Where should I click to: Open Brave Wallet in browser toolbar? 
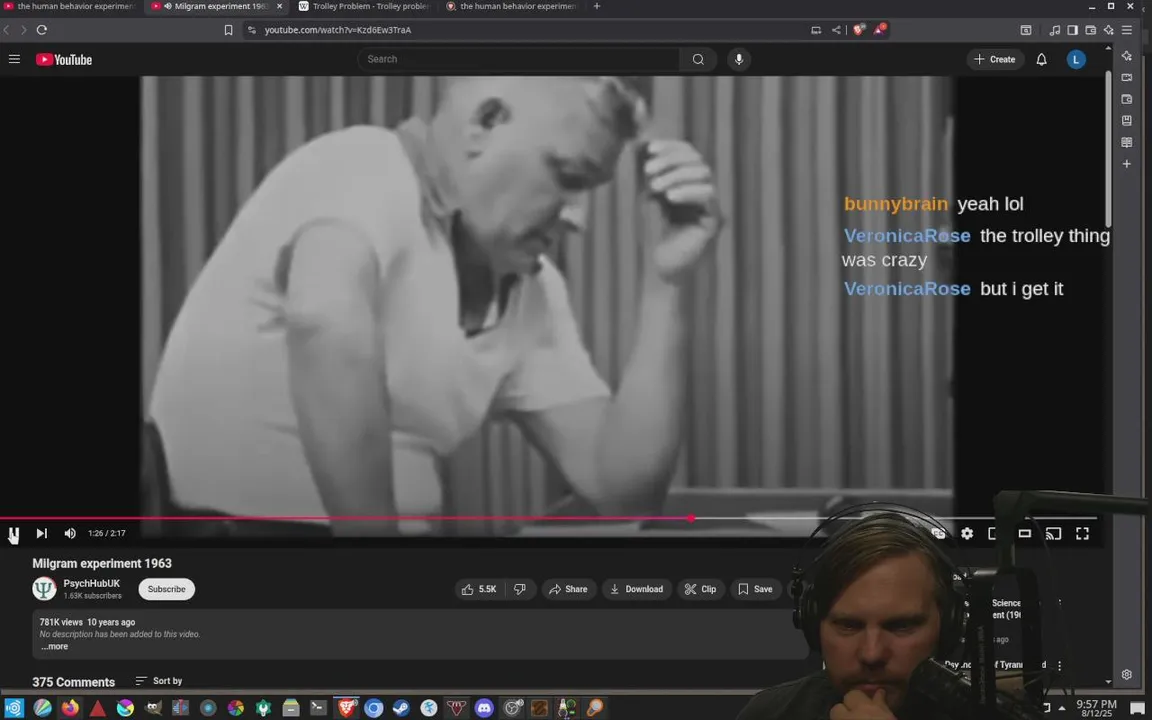[x=1090, y=30]
